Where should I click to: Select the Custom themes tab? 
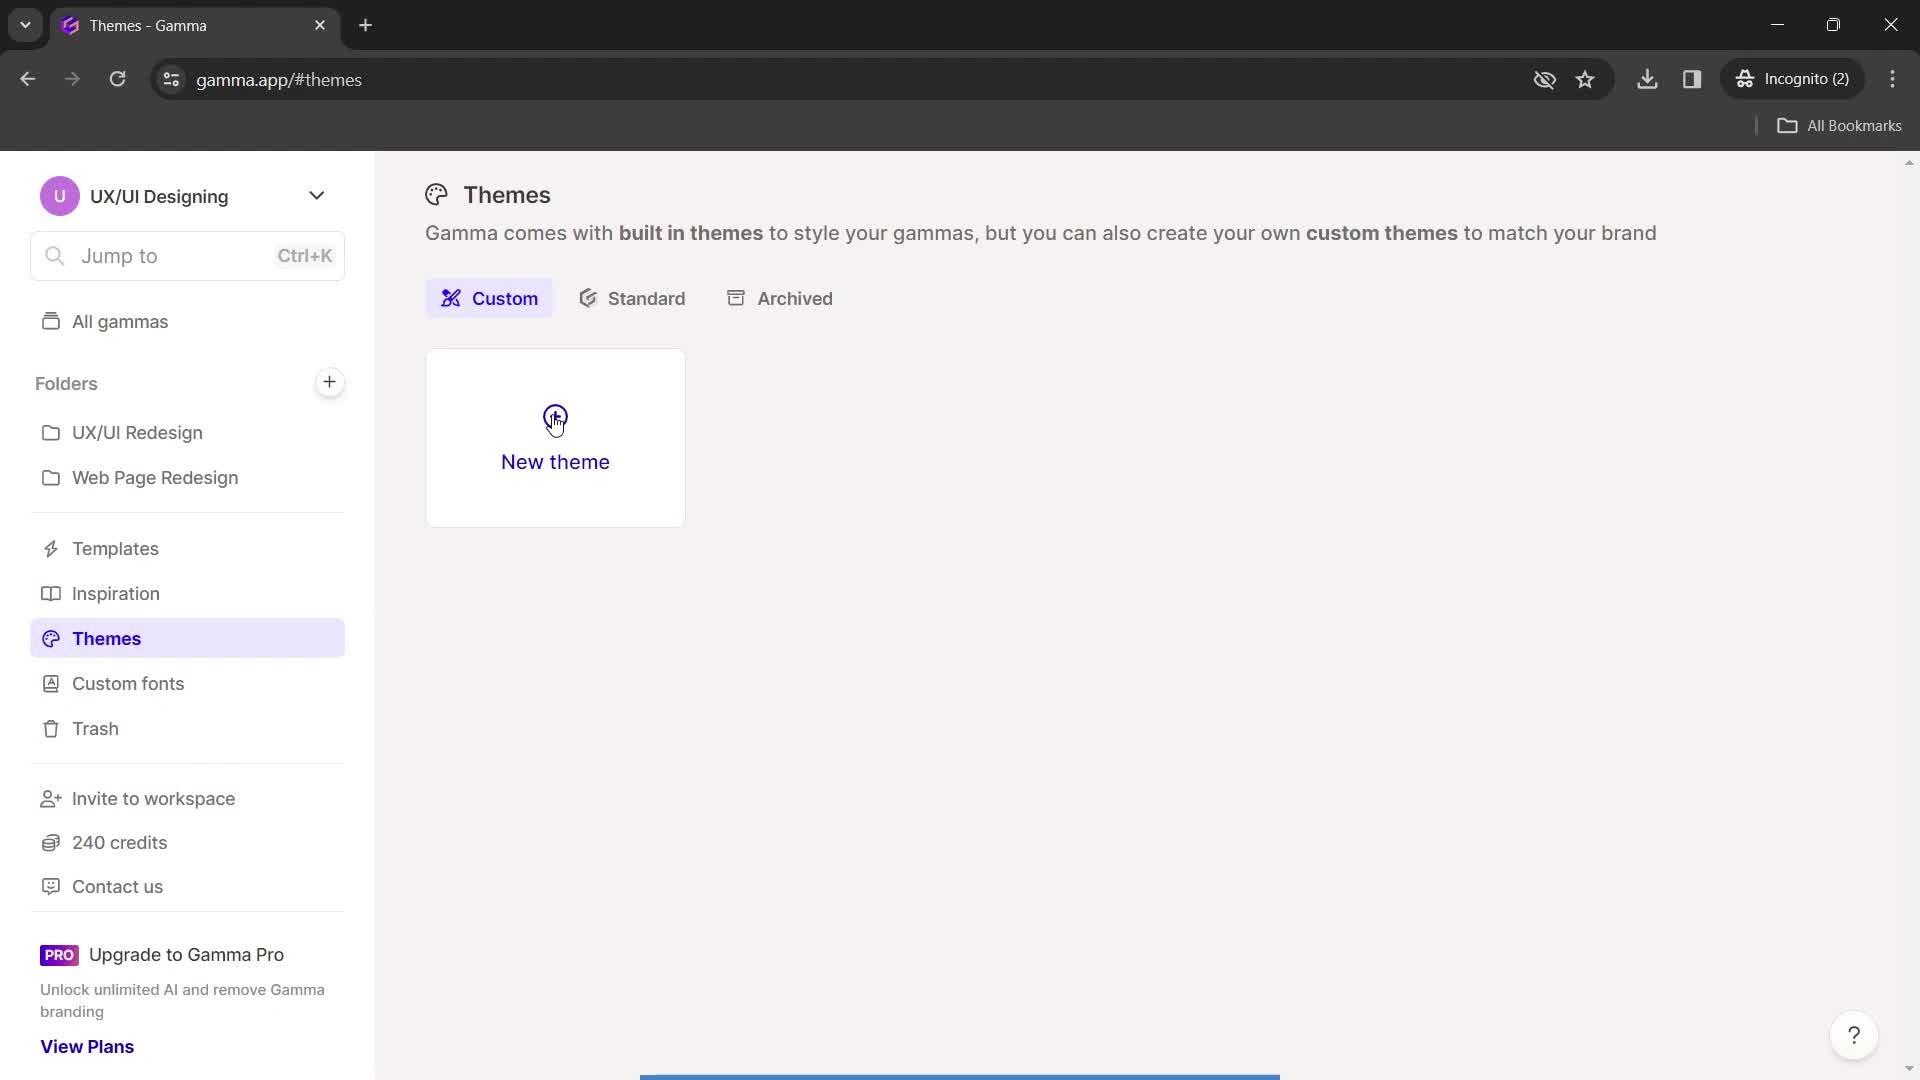pyautogui.click(x=489, y=298)
